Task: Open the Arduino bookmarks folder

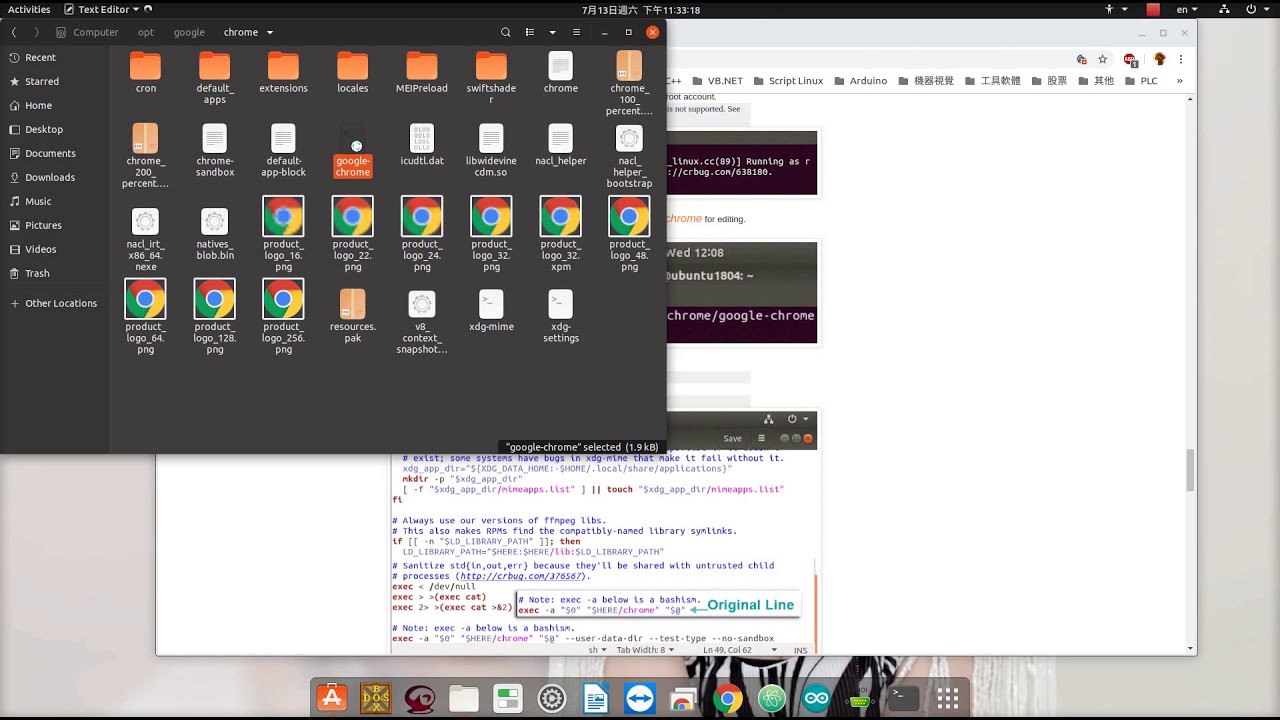Action: pos(860,81)
